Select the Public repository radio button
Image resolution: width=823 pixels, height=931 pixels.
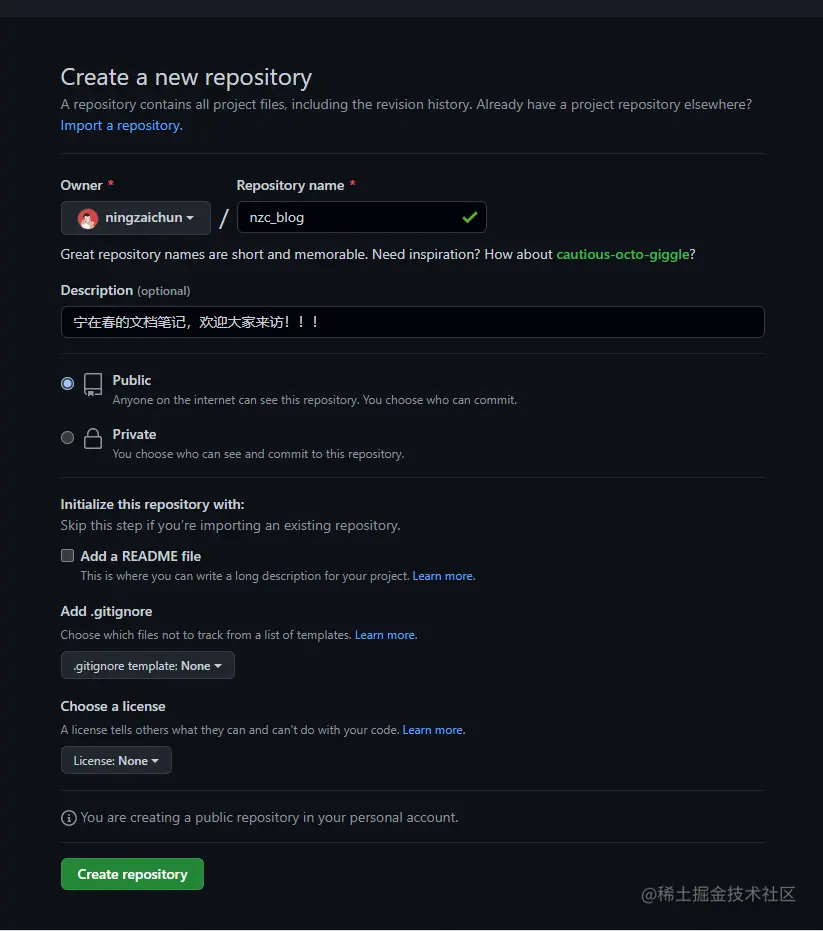tap(67, 383)
